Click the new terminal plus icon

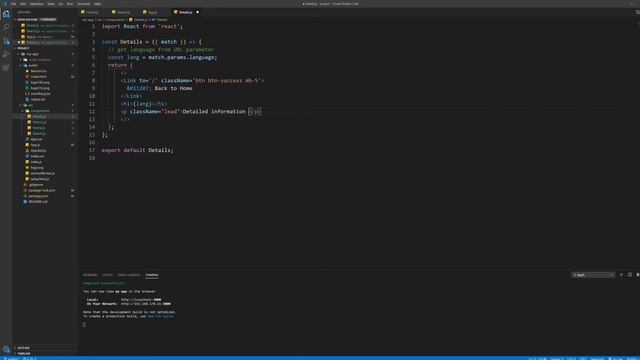pos(622,275)
